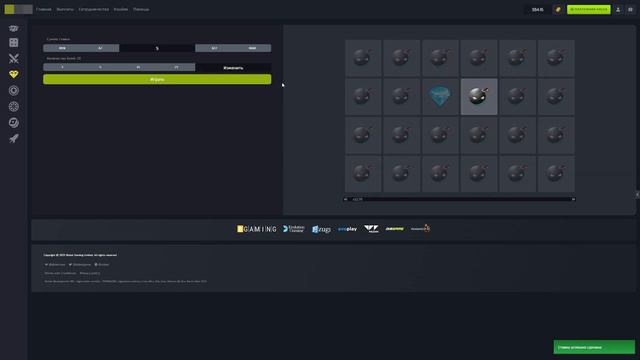The image size is (640, 360).
Task: Click the small panel arrow on the right screen edge
Action: [x=638, y=195]
